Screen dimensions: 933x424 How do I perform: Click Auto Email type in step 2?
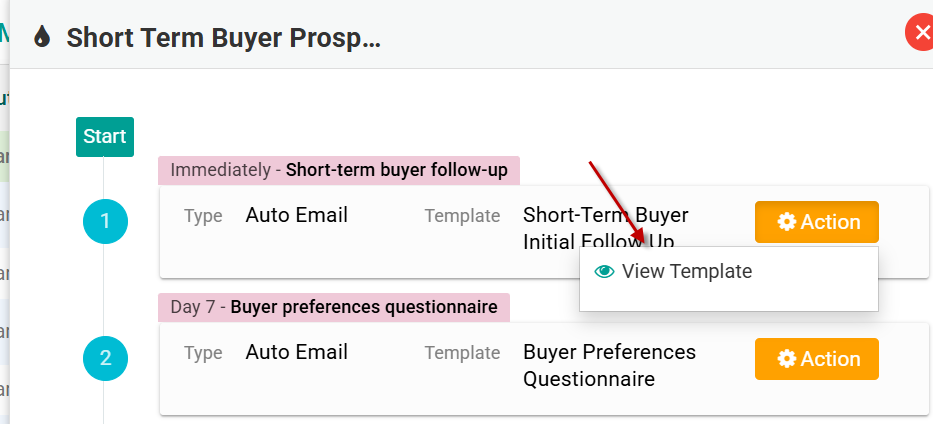[x=297, y=352]
